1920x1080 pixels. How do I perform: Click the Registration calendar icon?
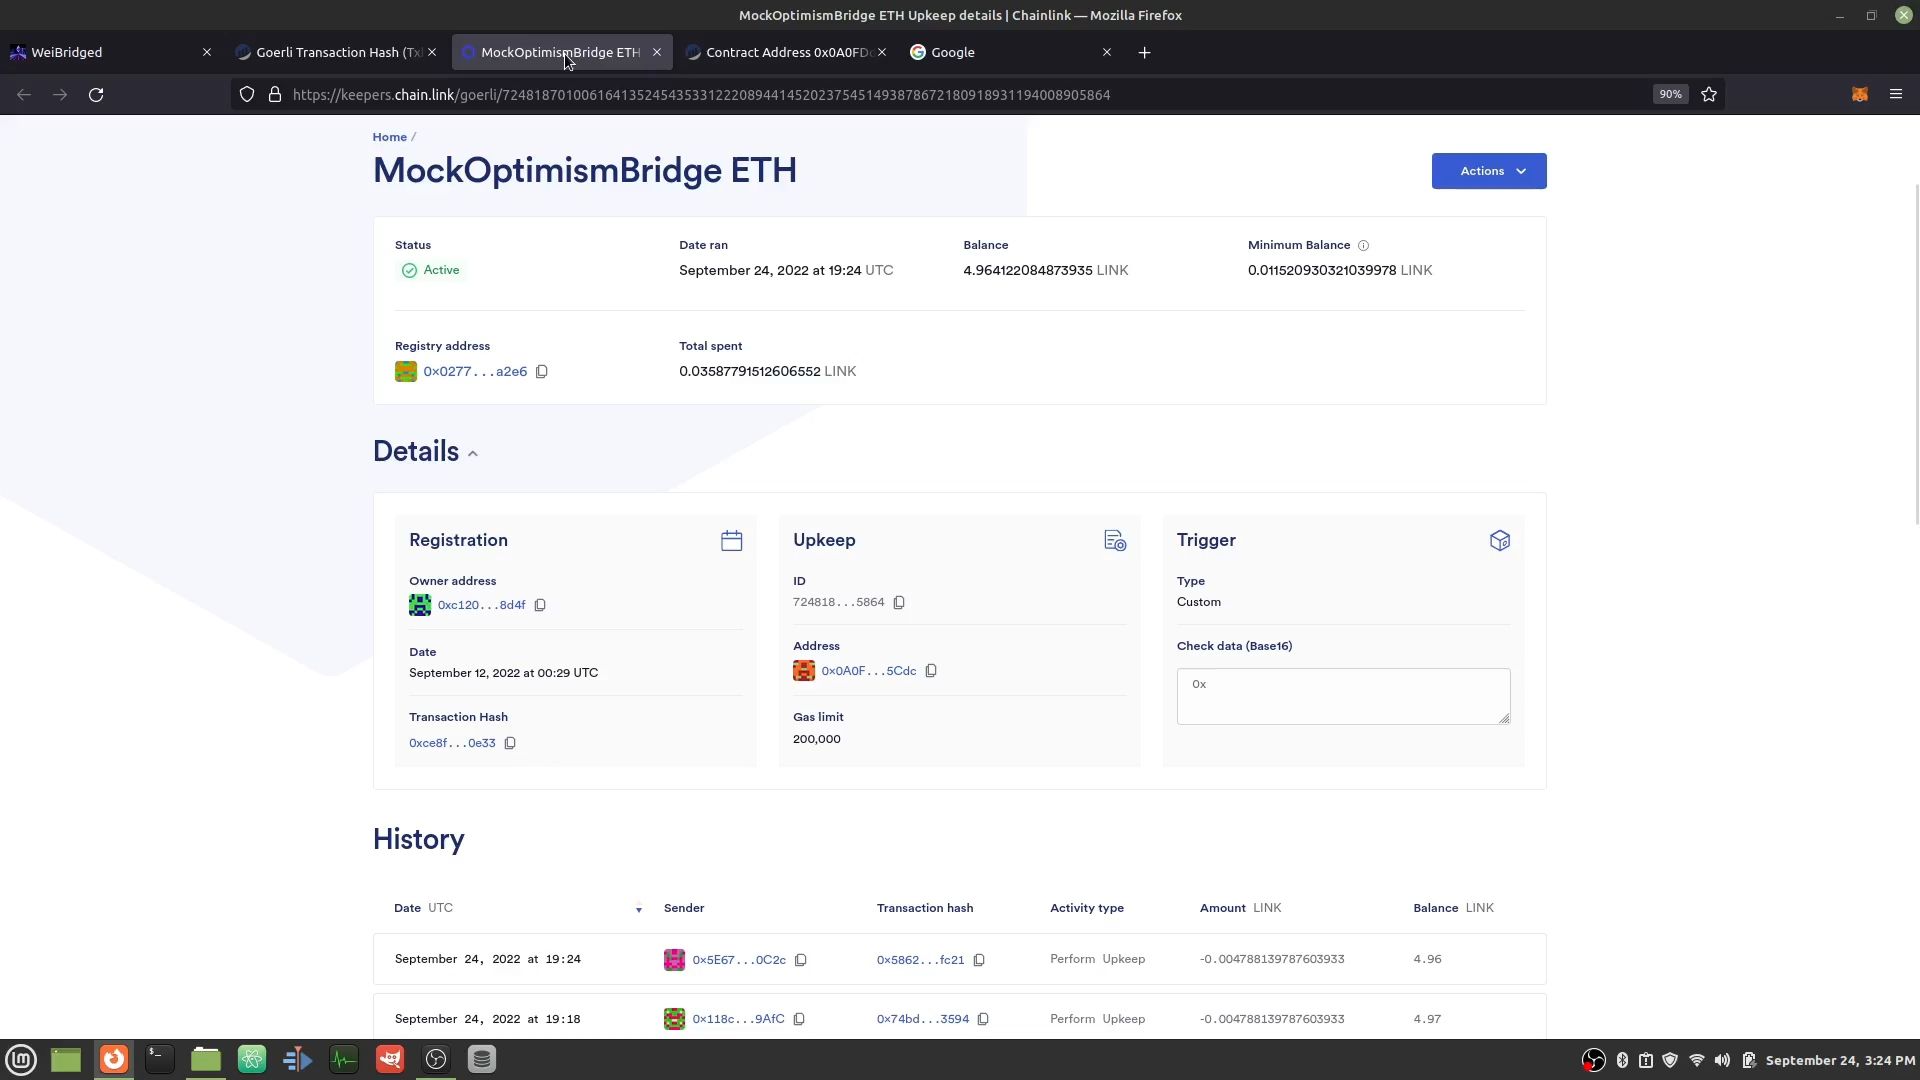click(732, 541)
